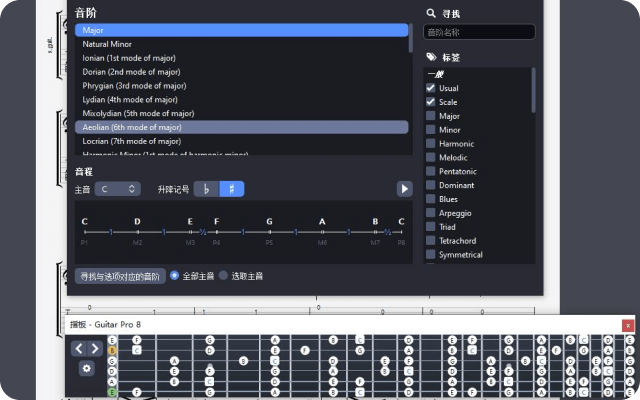Viewport: 640px width, 400px height.
Task: Uncheck the Usual tag checkbox
Action: [431, 88]
